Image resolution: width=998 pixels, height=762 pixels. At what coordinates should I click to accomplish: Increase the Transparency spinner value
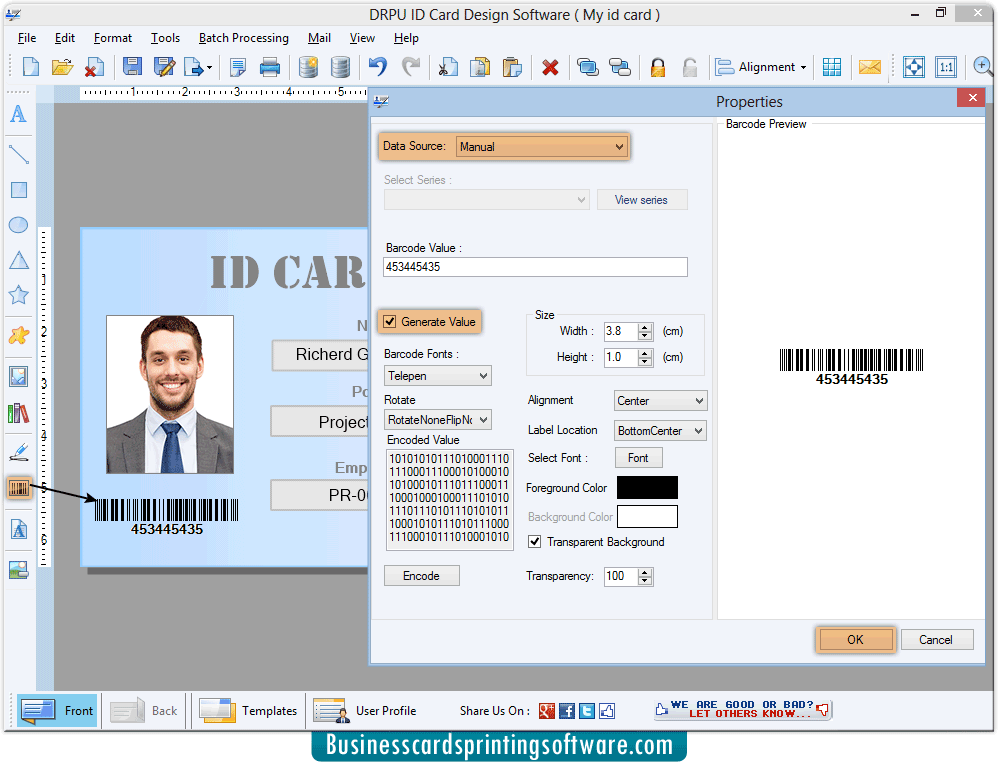[x=645, y=572]
